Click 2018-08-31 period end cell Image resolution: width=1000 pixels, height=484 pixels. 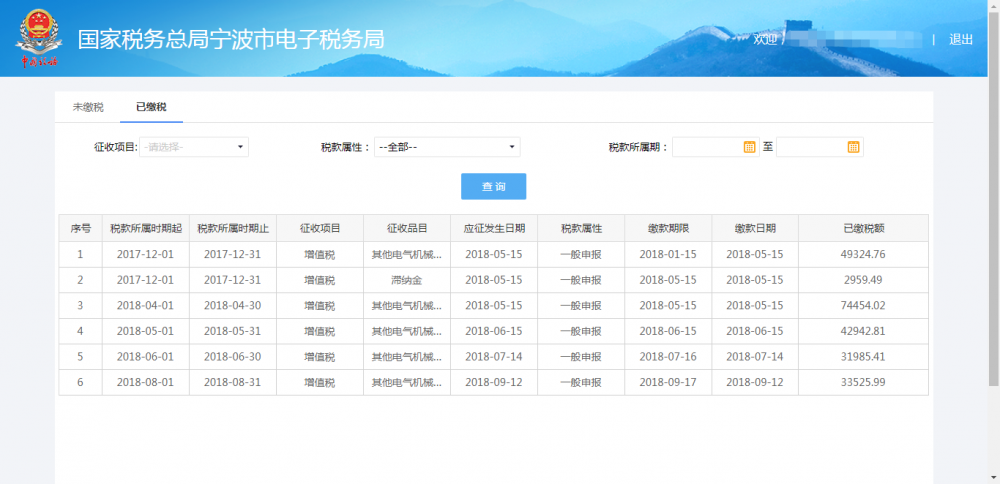point(233,382)
